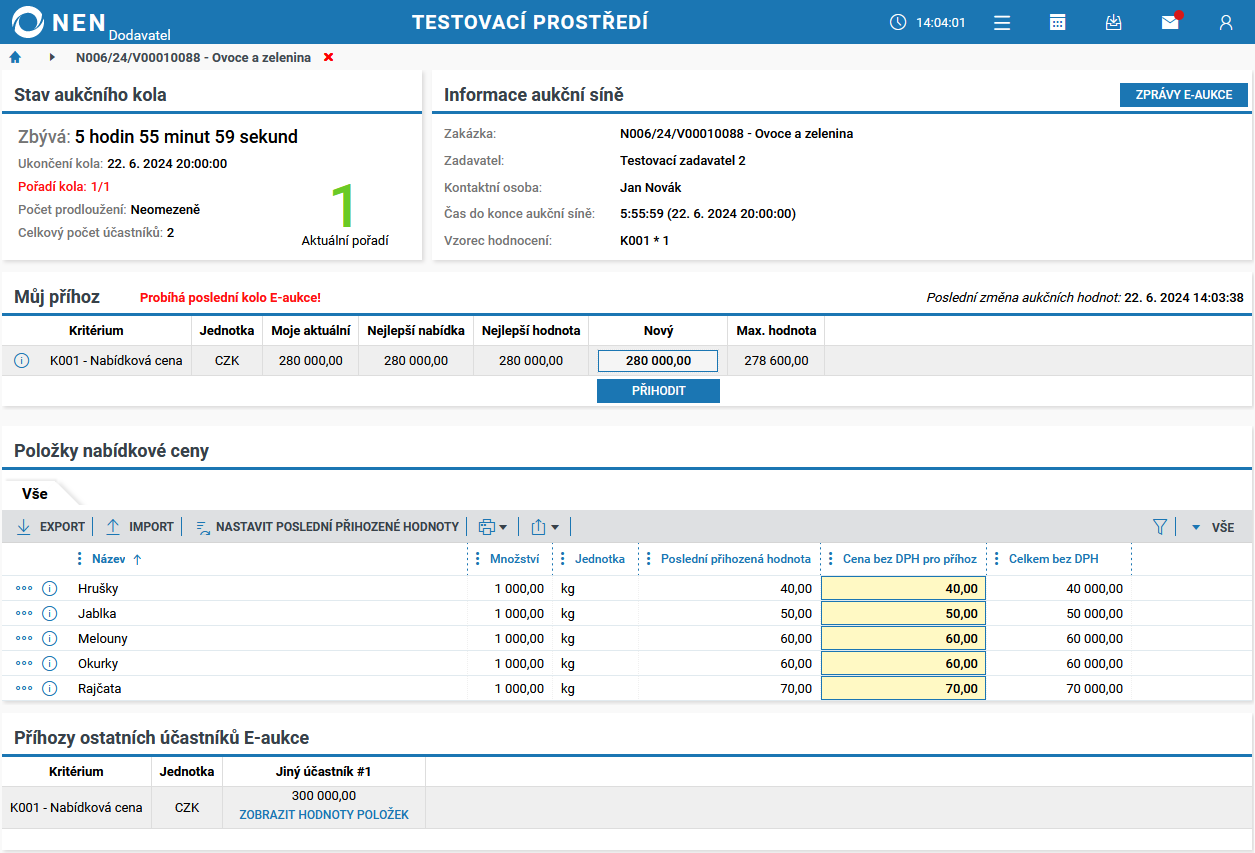Click the NEN Dodavatel logo

click(x=90, y=22)
